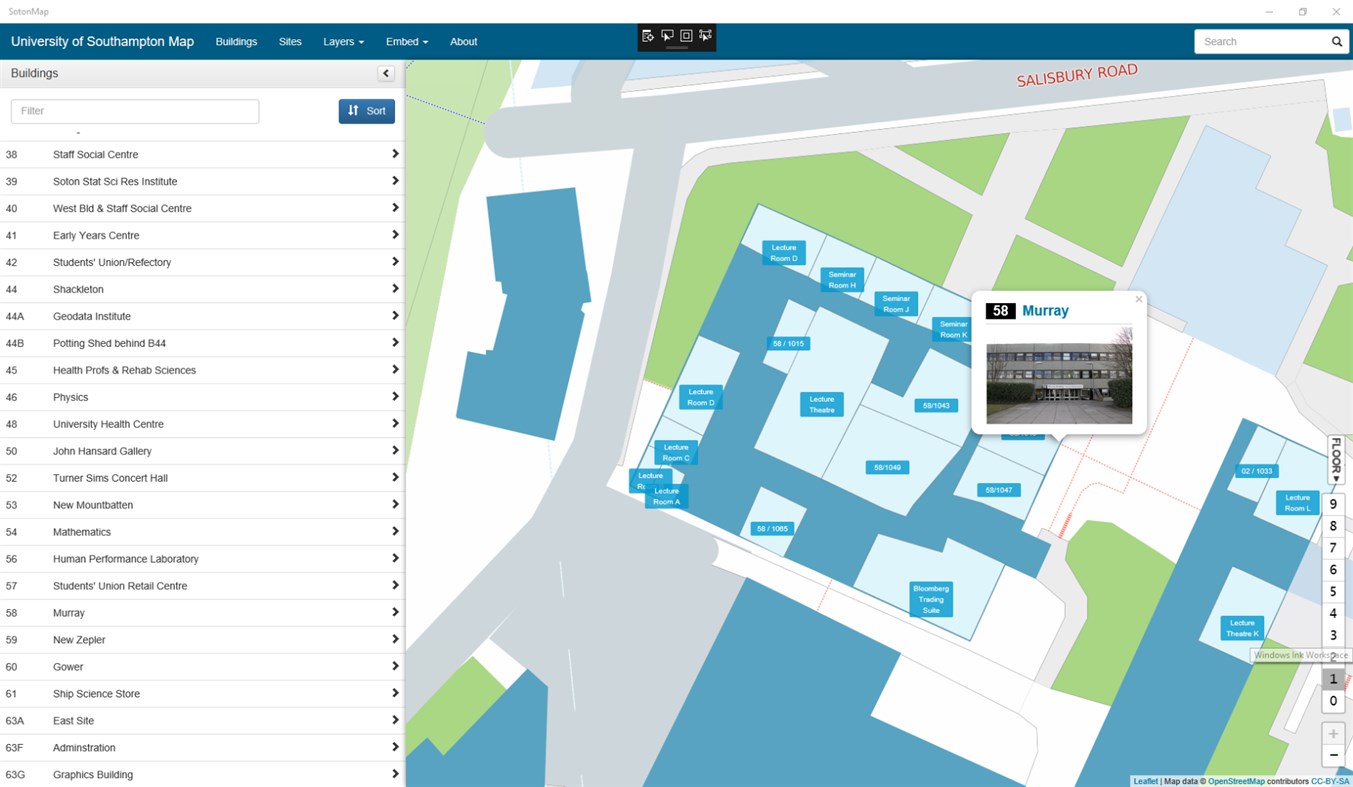Select floor 9 in the floor selector
1353x787 pixels.
coord(1332,504)
